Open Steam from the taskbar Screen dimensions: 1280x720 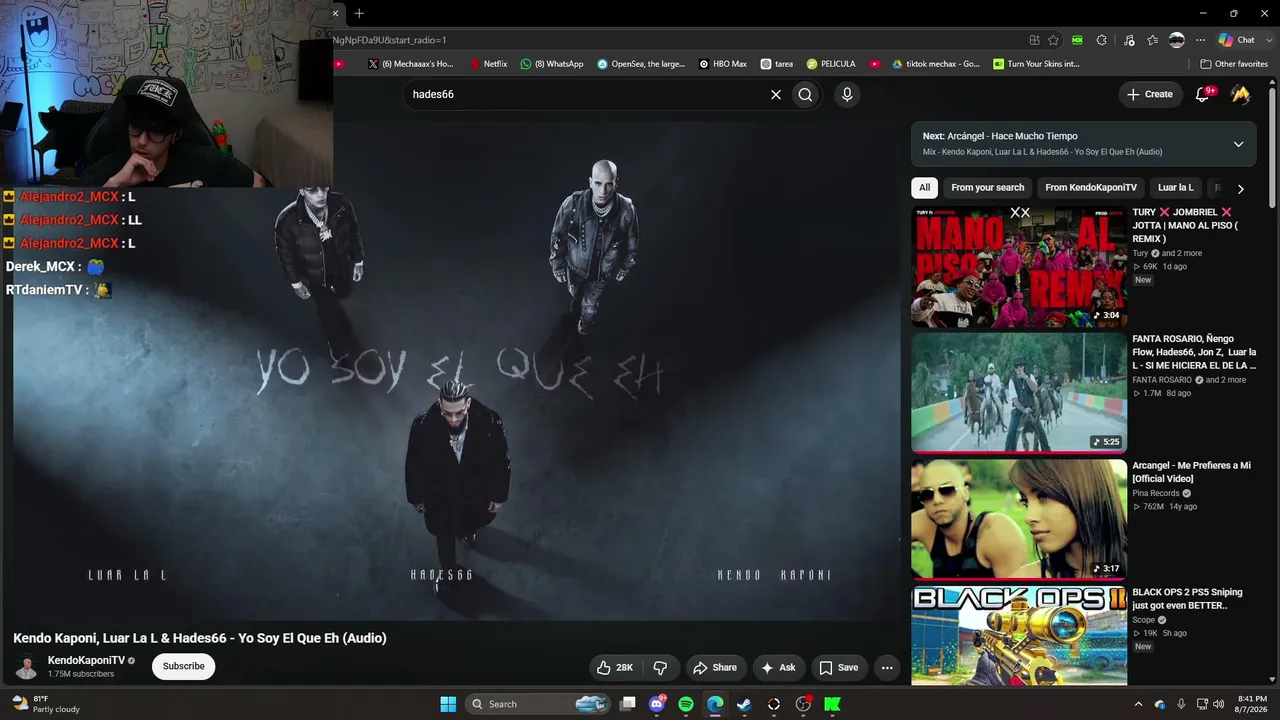(744, 704)
